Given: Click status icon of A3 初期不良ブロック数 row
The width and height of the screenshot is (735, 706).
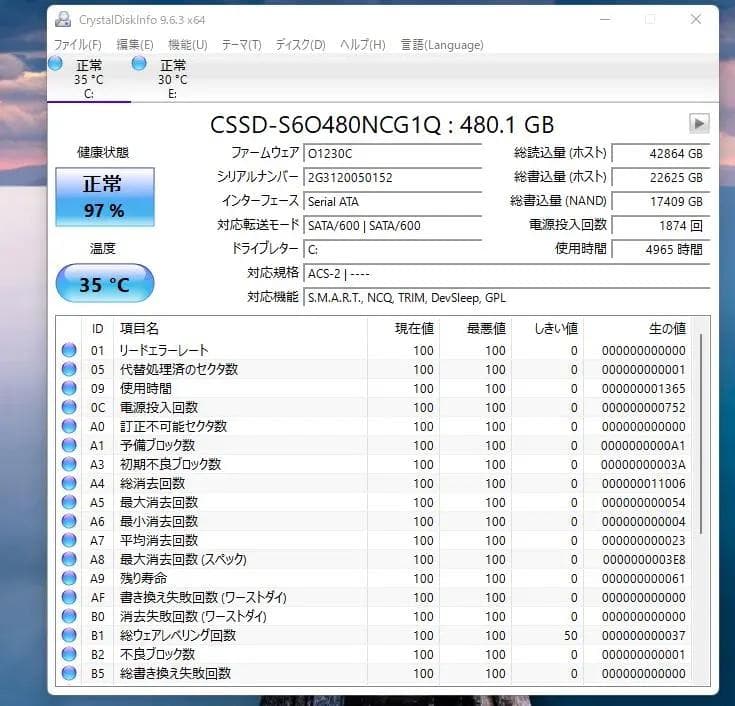Looking at the screenshot, I should click(x=69, y=464).
